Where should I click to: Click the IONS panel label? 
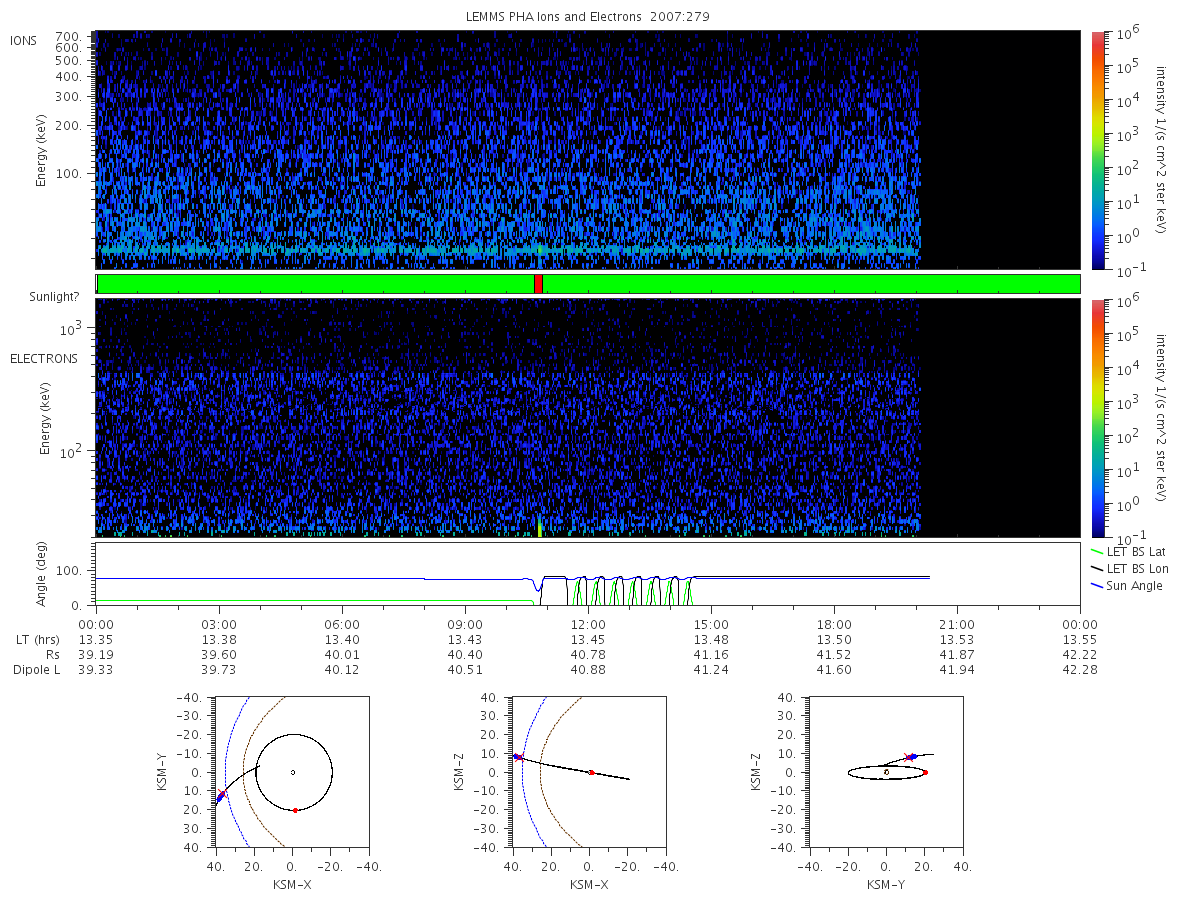tap(24, 40)
